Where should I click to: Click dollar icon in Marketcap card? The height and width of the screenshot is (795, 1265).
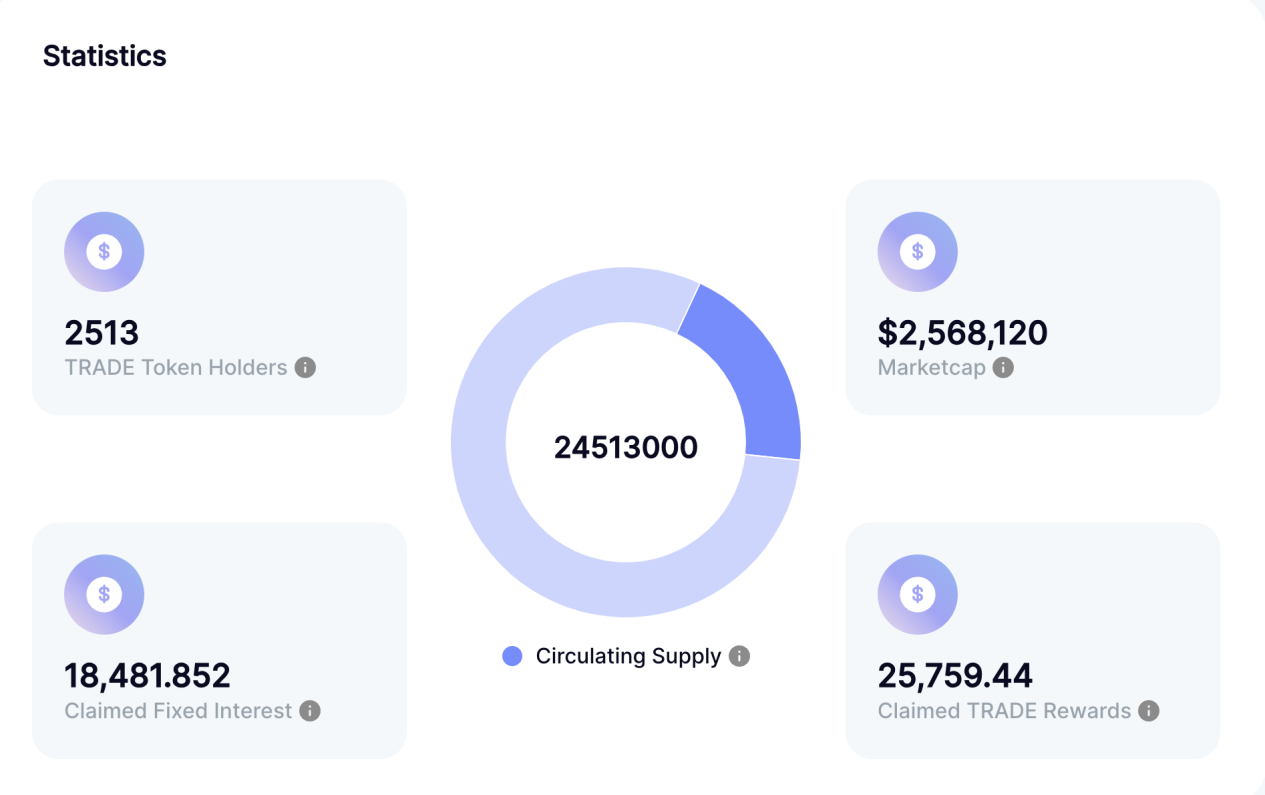pos(917,252)
